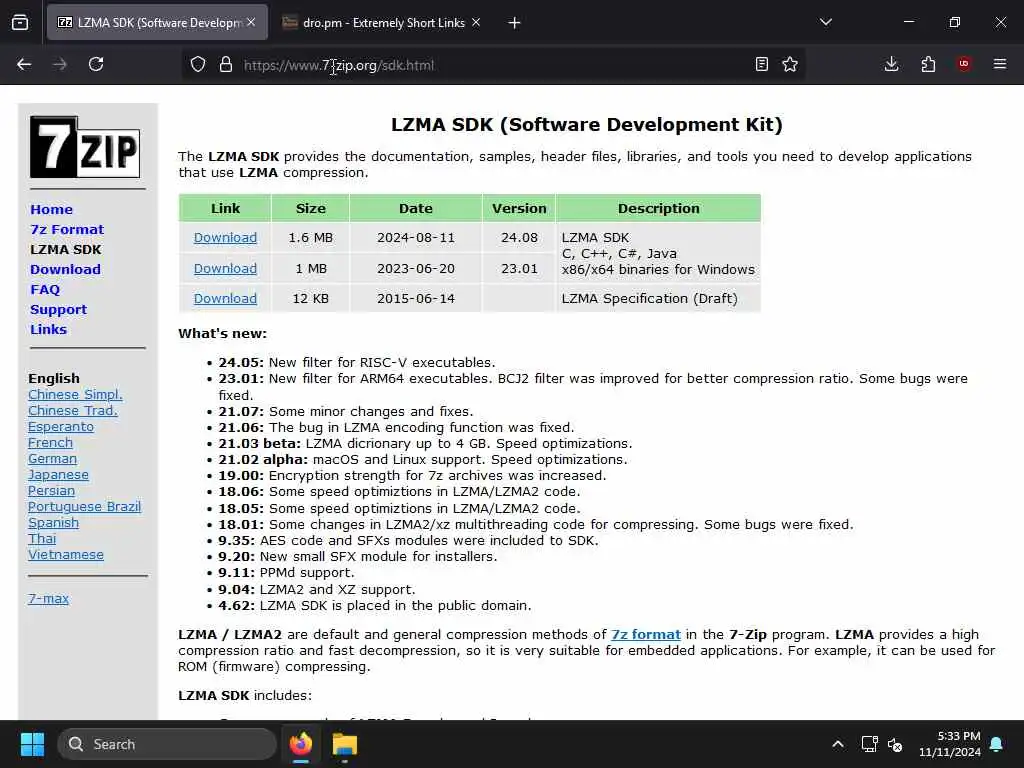Expand list all tabs chevron
1024x768 pixels.
[826, 22]
